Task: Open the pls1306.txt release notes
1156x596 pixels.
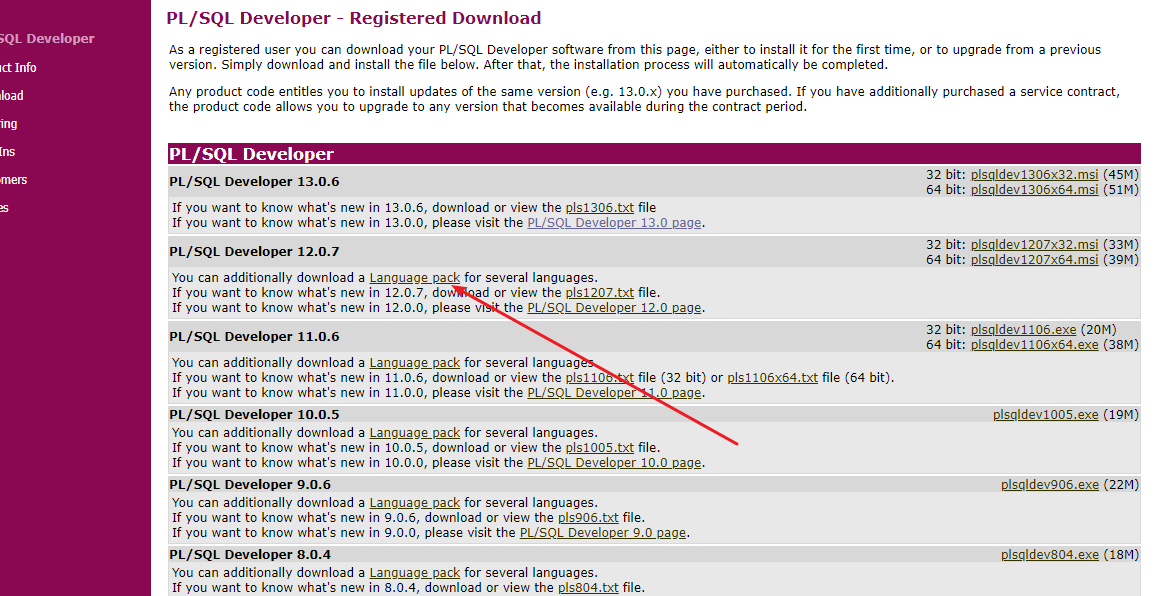Action: [599, 208]
